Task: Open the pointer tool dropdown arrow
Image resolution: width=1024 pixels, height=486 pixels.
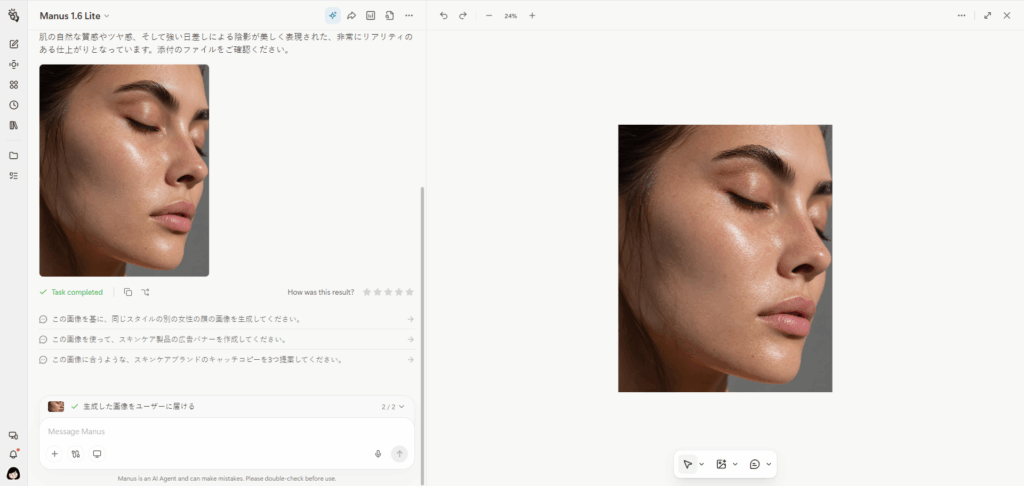Action: click(x=702, y=464)
